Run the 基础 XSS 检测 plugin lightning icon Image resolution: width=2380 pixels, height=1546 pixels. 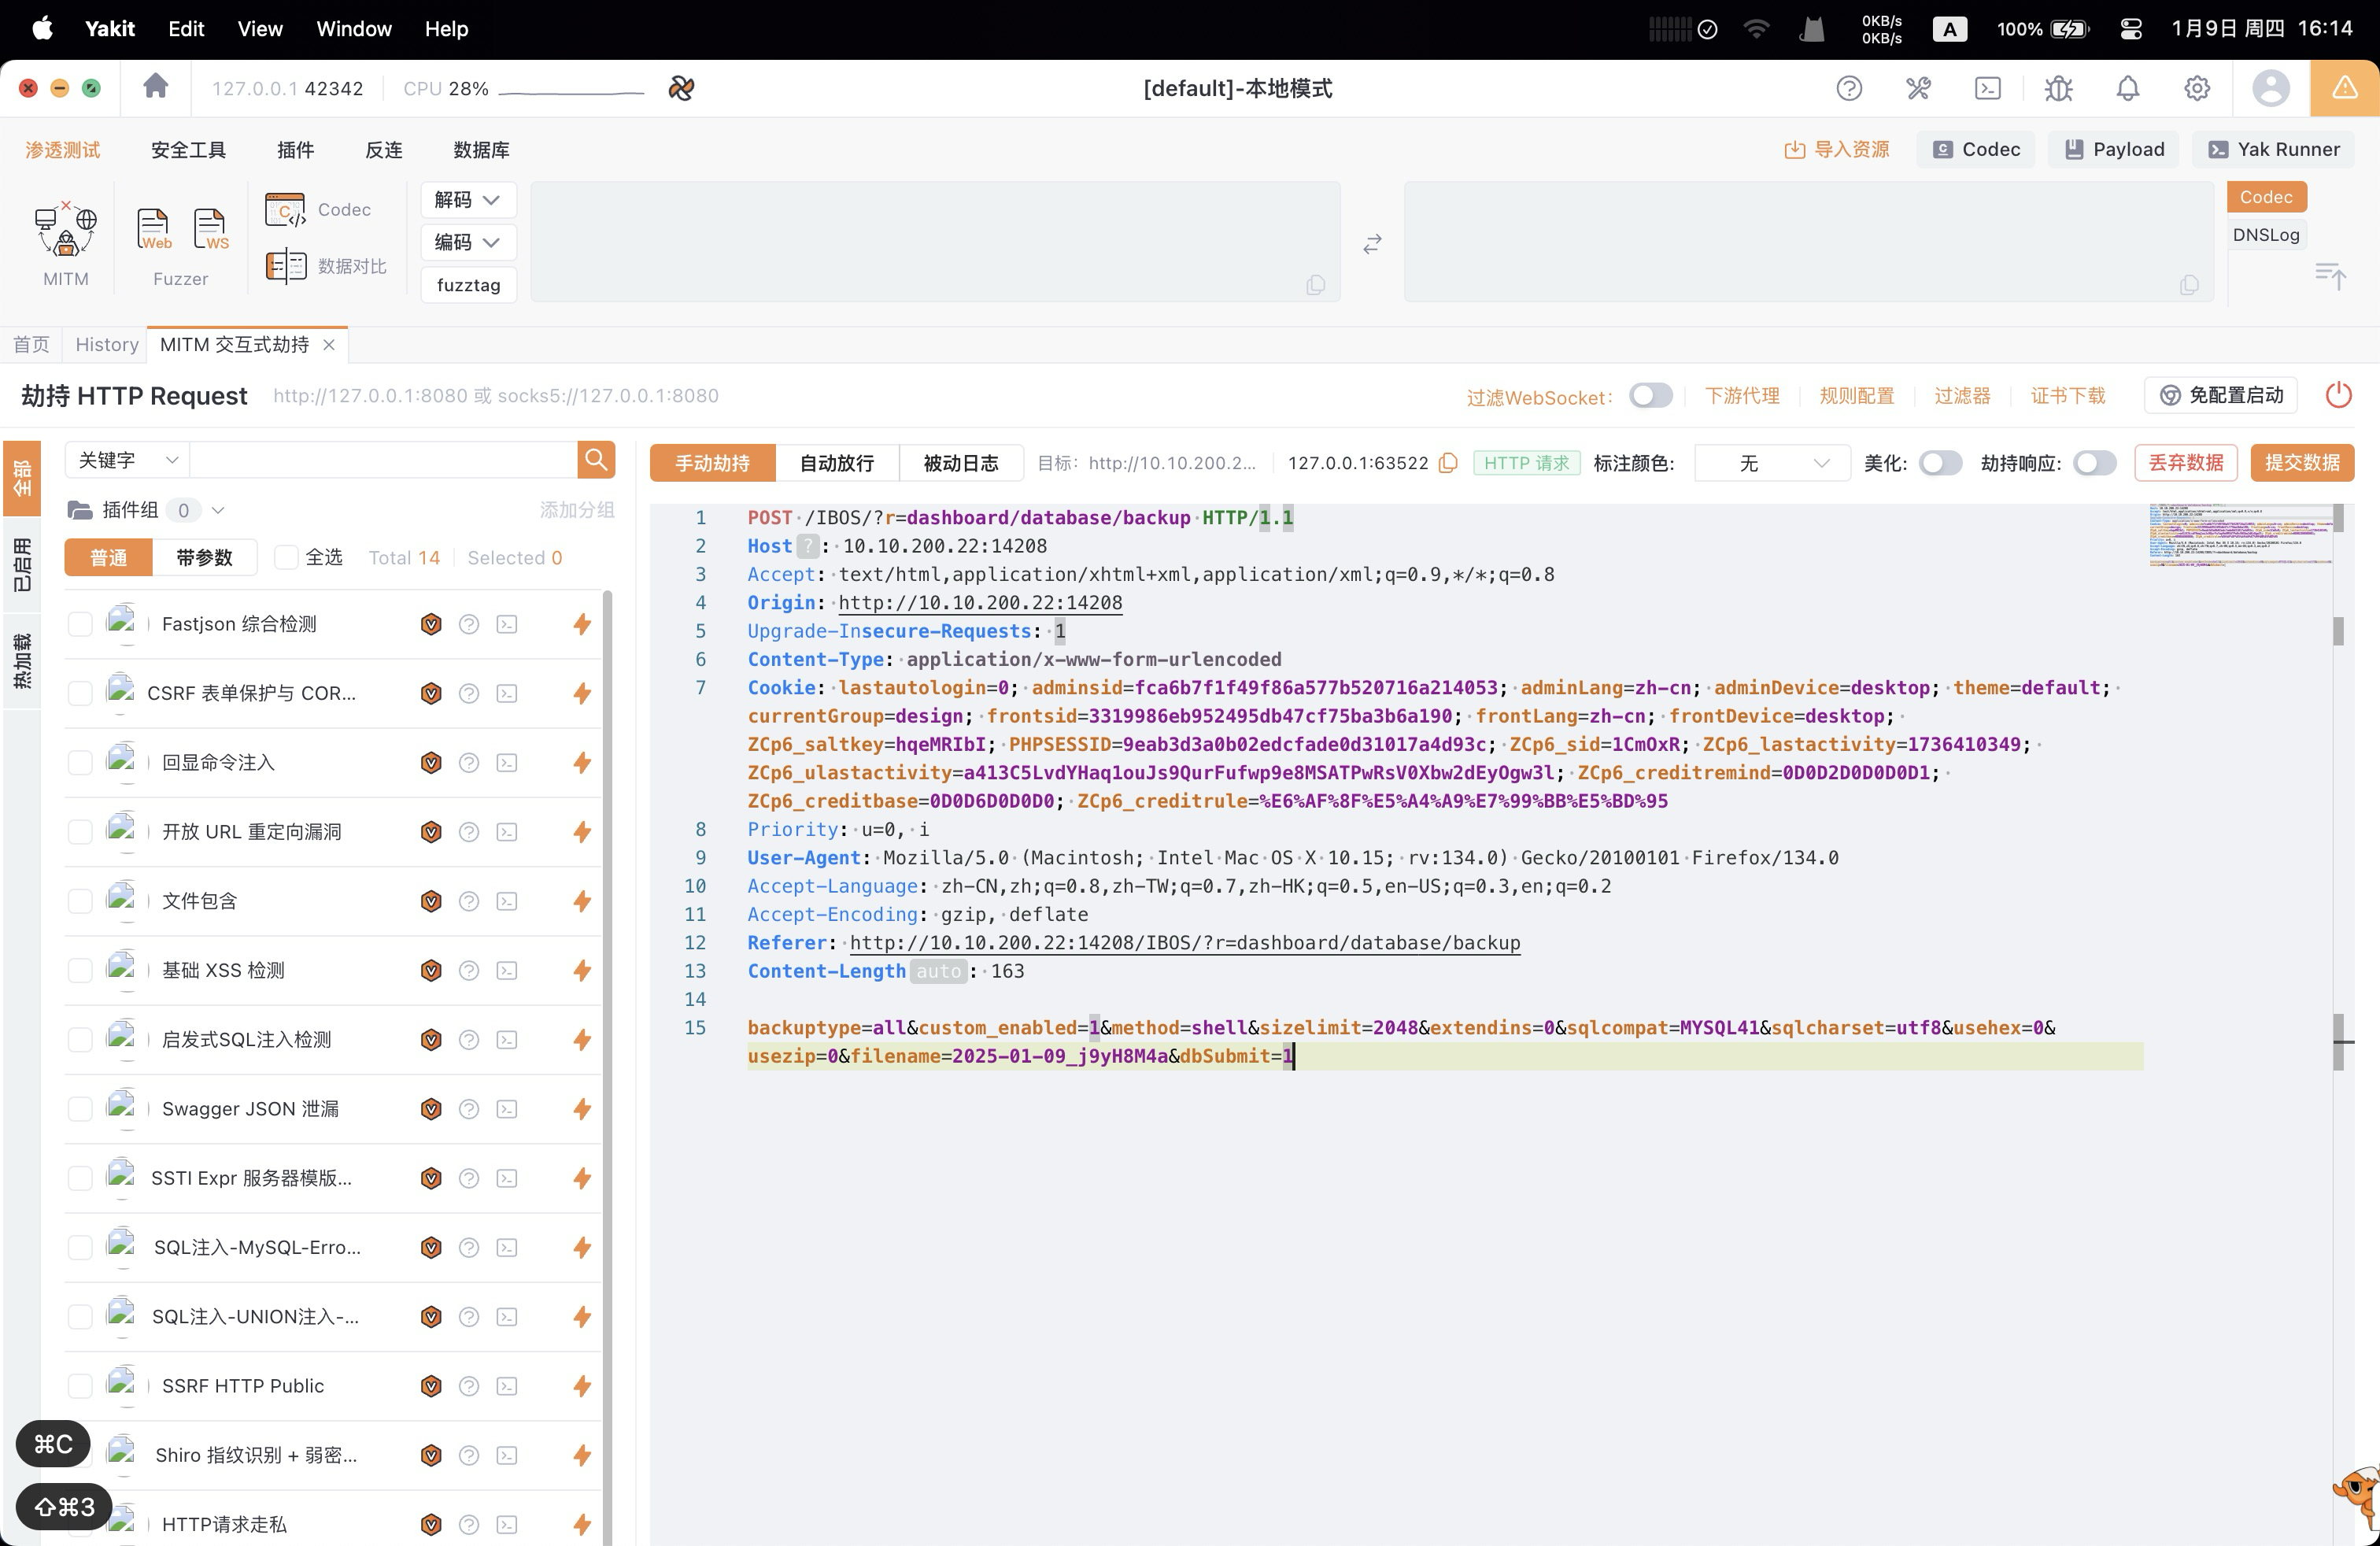582,971
